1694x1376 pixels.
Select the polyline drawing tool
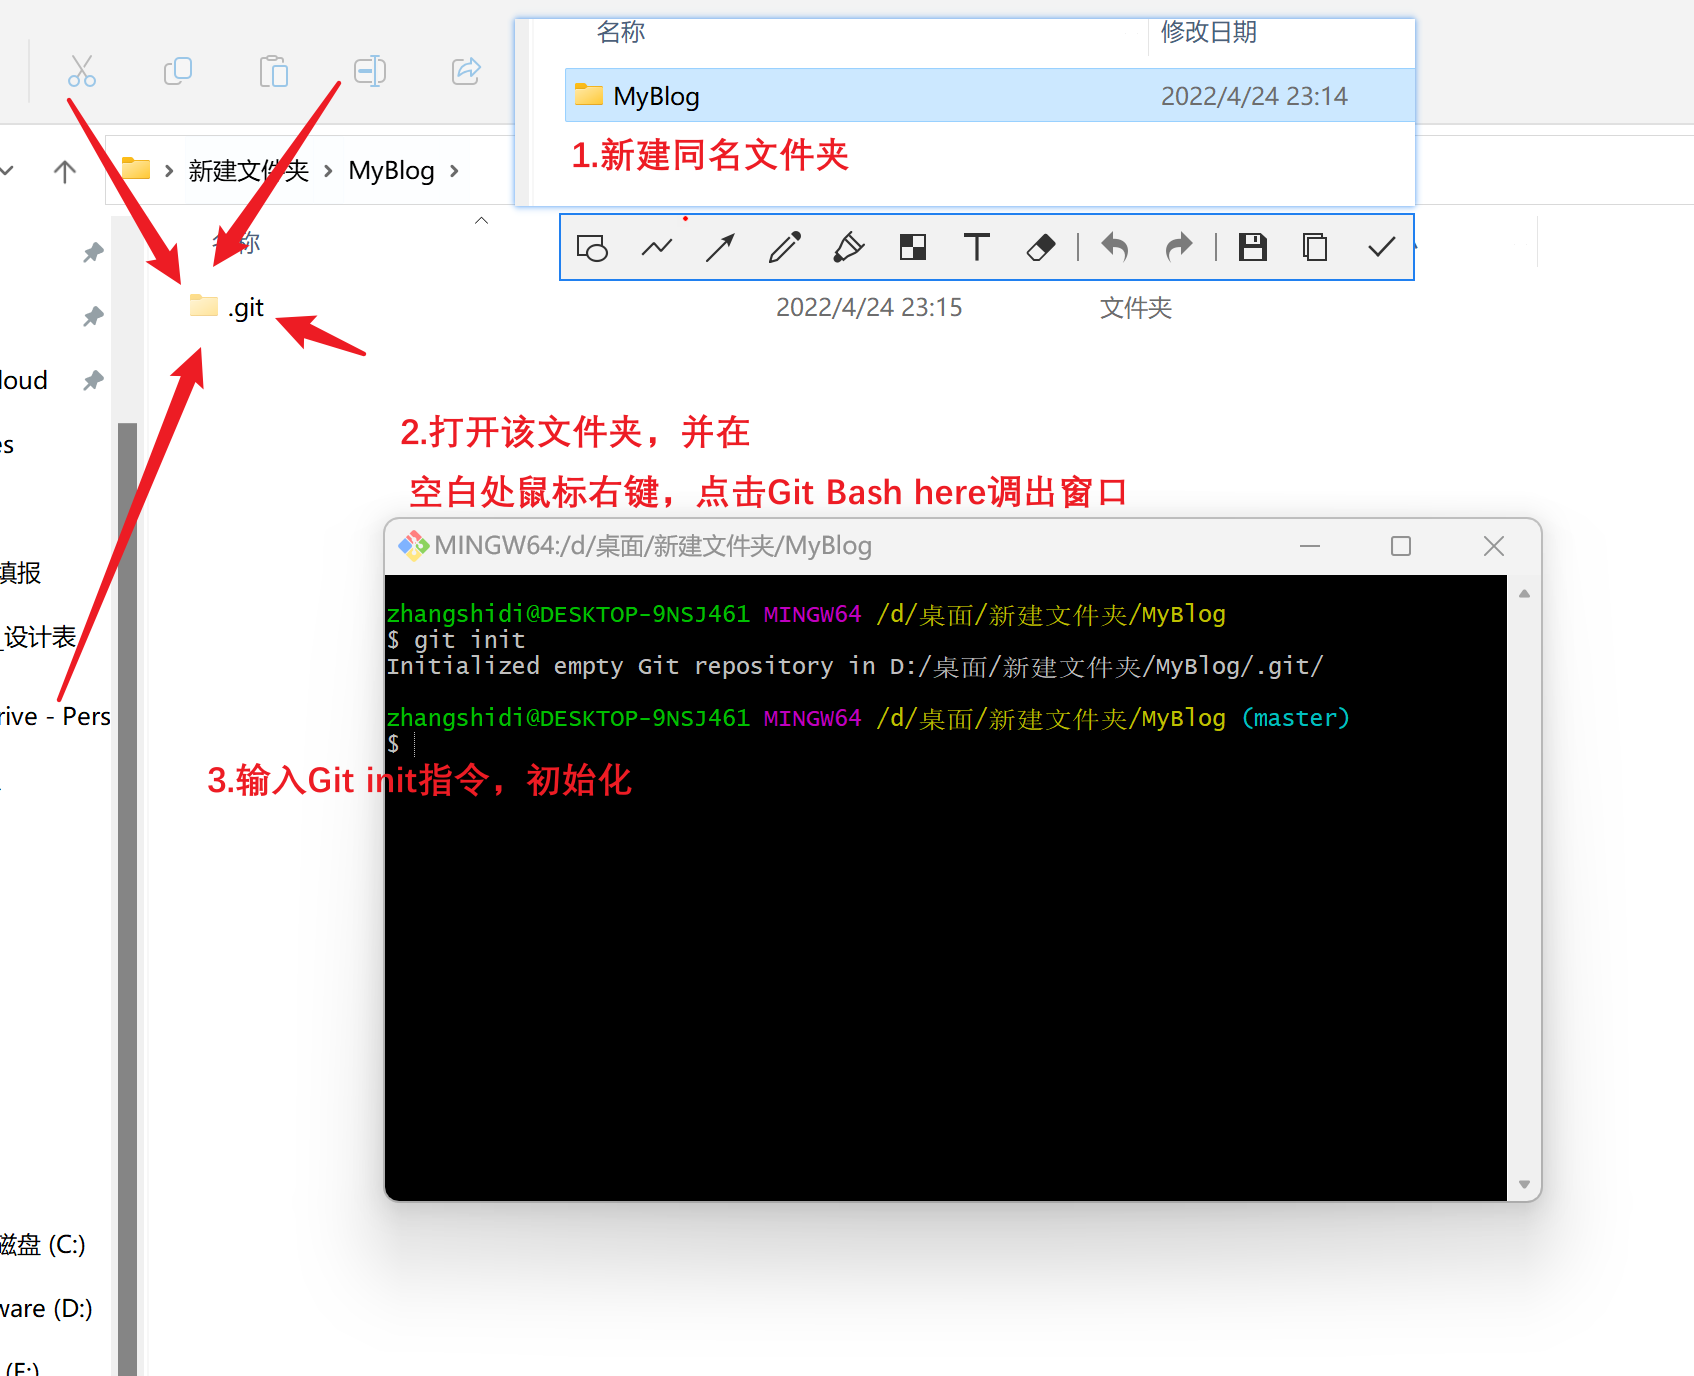click(657, 247)
